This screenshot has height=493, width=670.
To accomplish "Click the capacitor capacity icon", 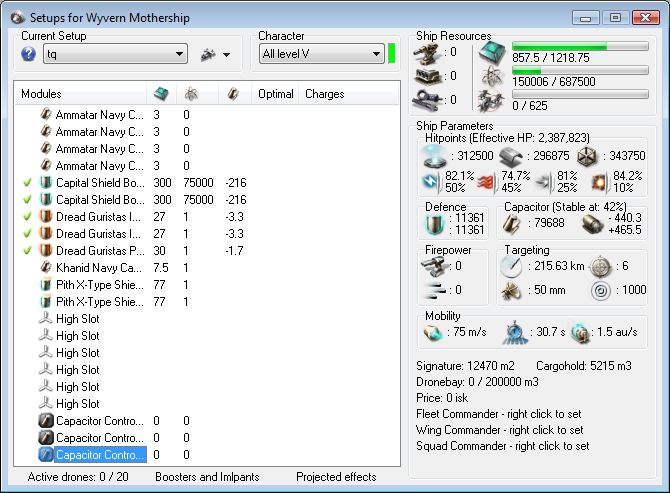I will pyautogui.click(x=511, y=223).
